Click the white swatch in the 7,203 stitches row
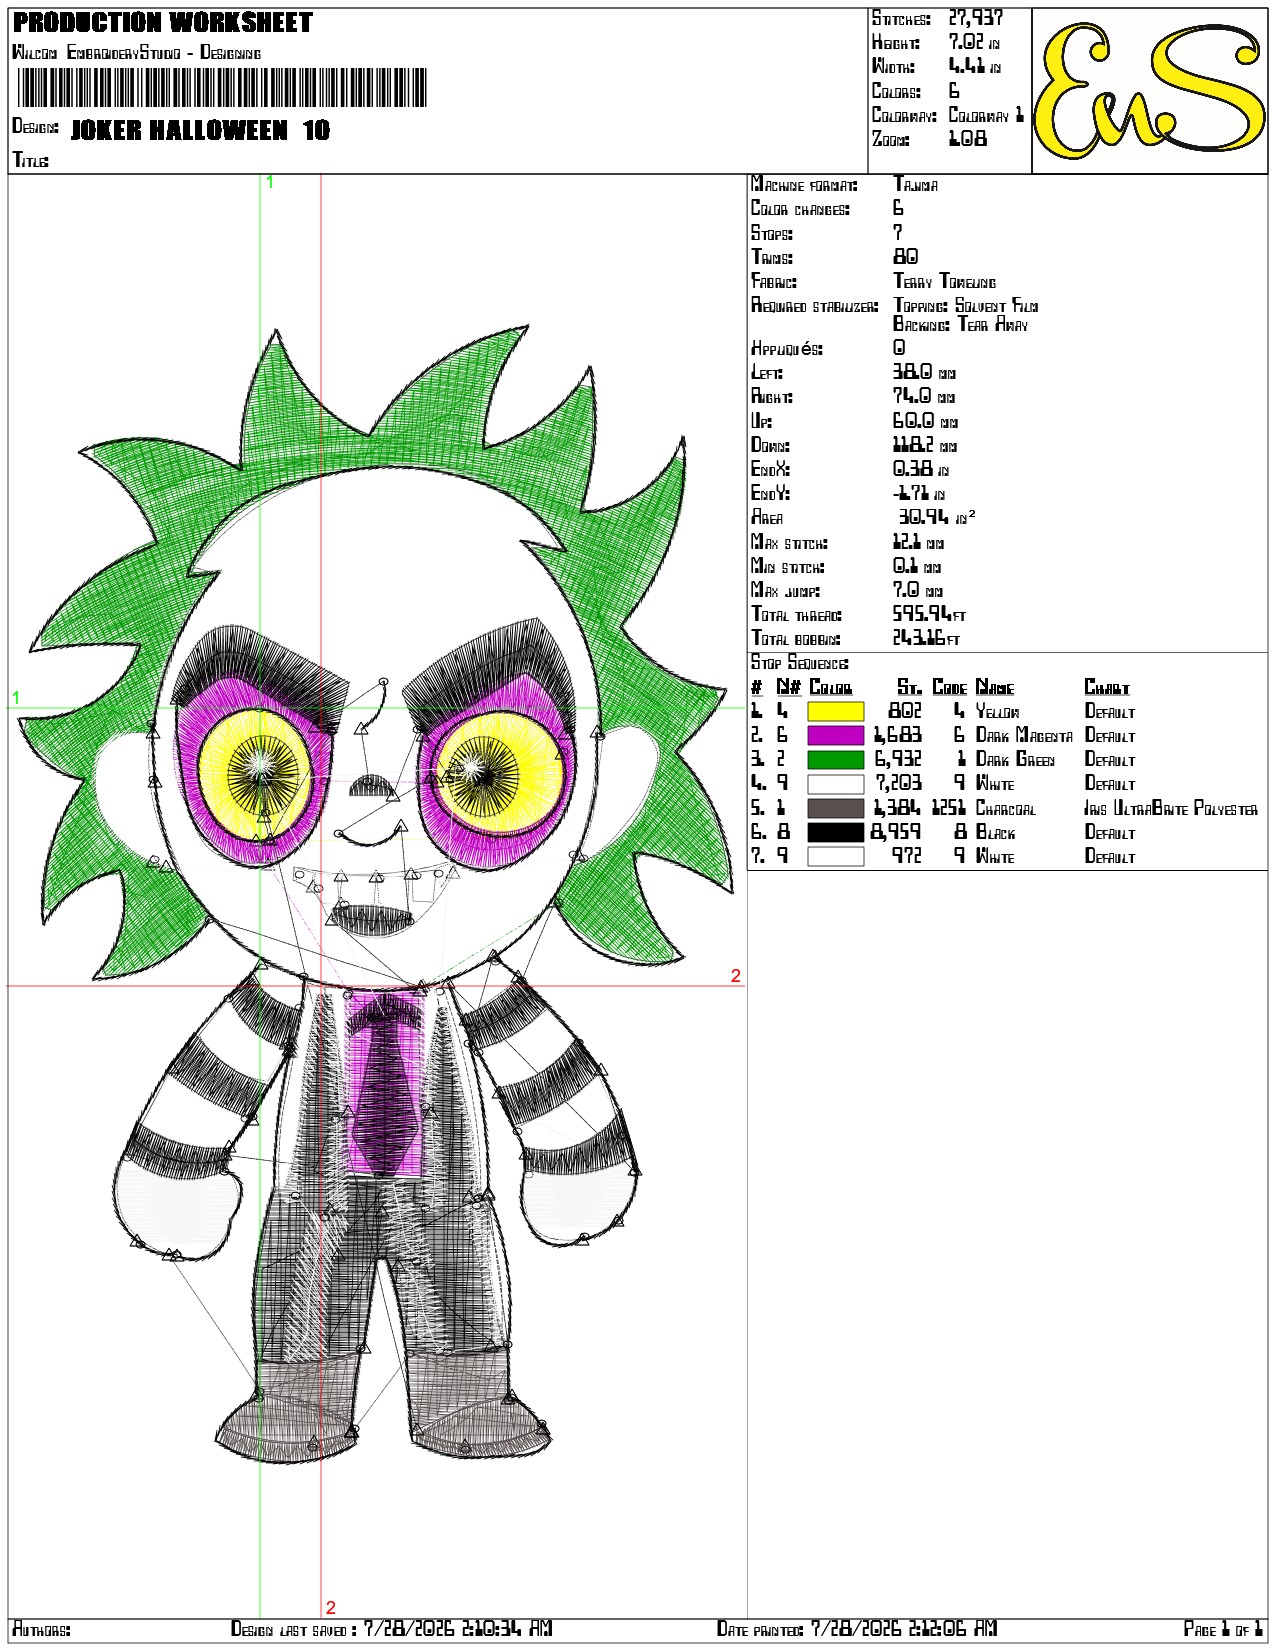 pos(835,784)
